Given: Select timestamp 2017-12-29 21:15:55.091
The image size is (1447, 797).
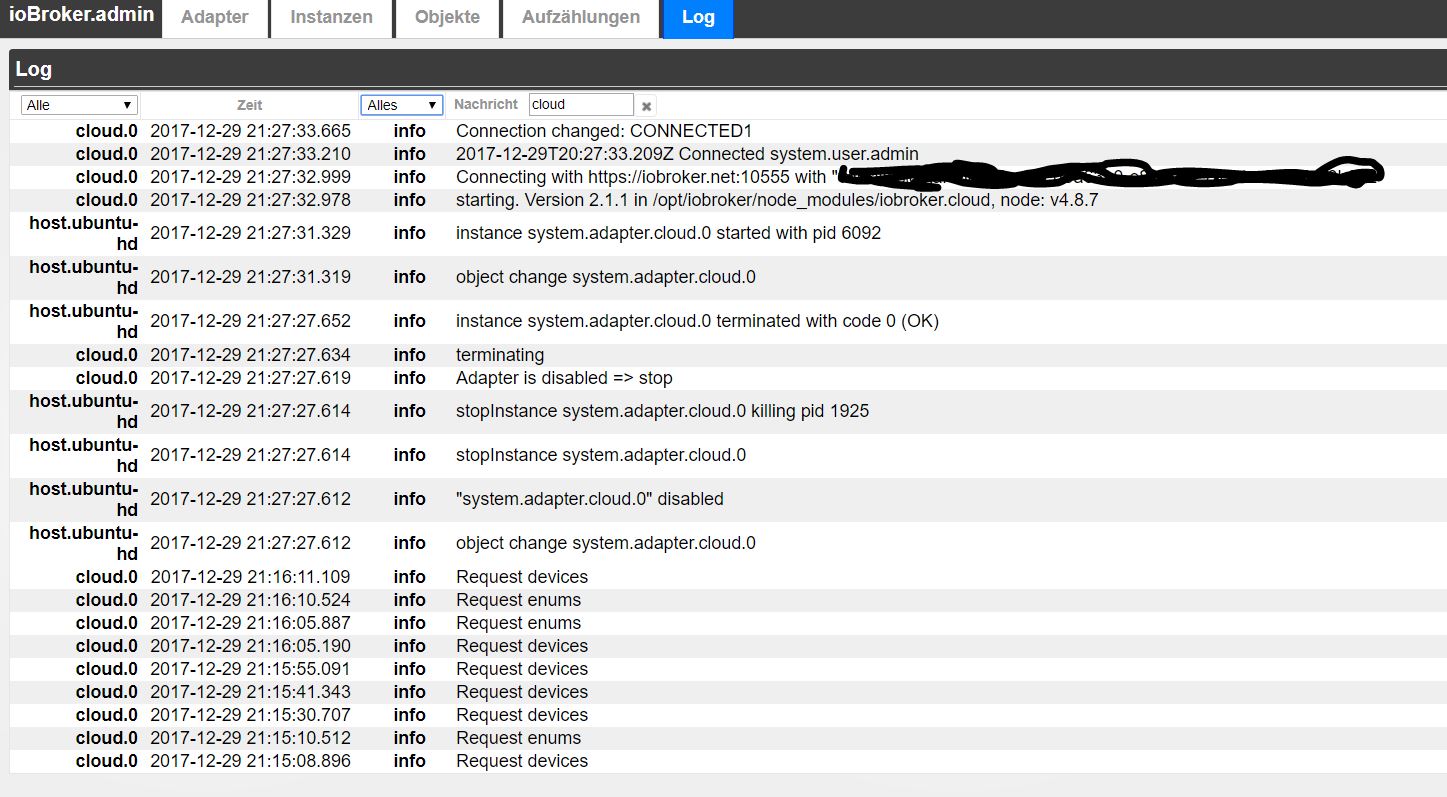Looking at the screenshot, I should tap(250, 669).
